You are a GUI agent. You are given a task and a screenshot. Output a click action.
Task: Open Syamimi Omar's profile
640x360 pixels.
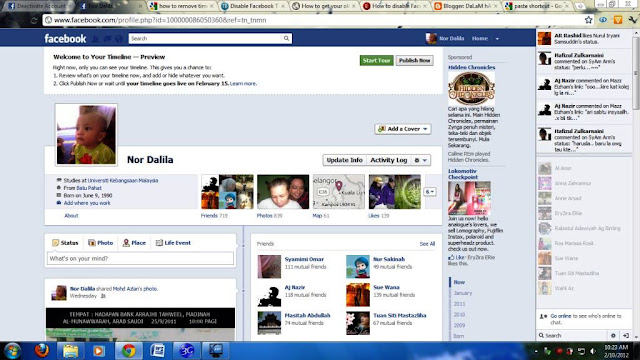coord(304,259)
